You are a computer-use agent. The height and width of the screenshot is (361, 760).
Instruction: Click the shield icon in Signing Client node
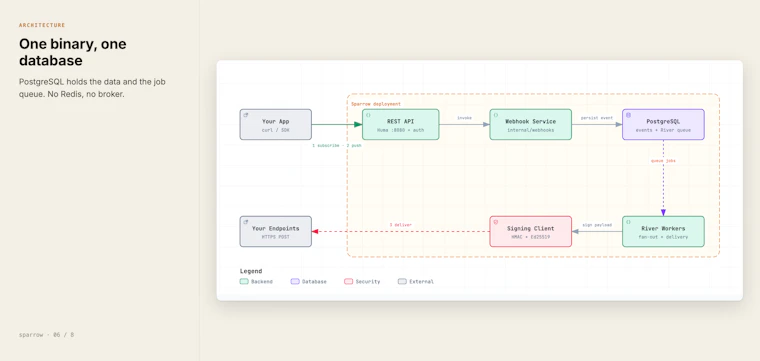pos(495,222)
